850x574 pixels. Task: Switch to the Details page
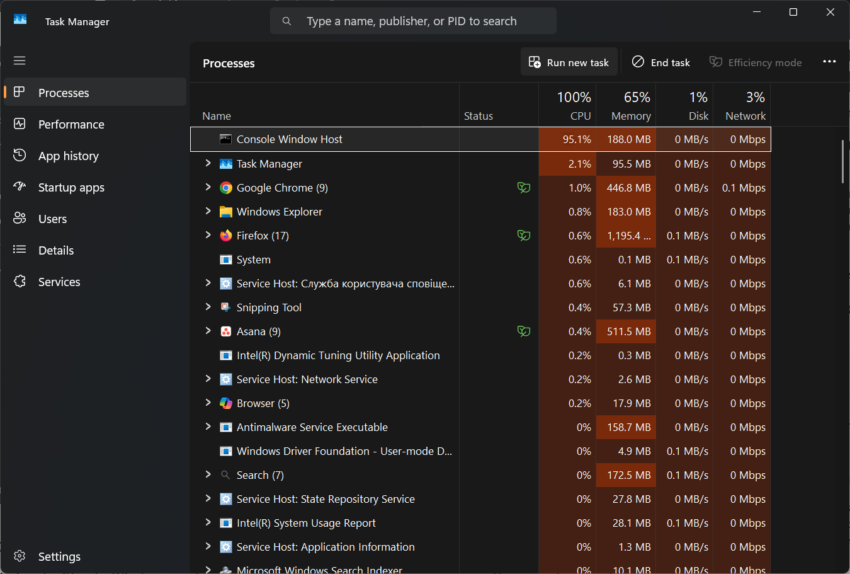point(95,250)
